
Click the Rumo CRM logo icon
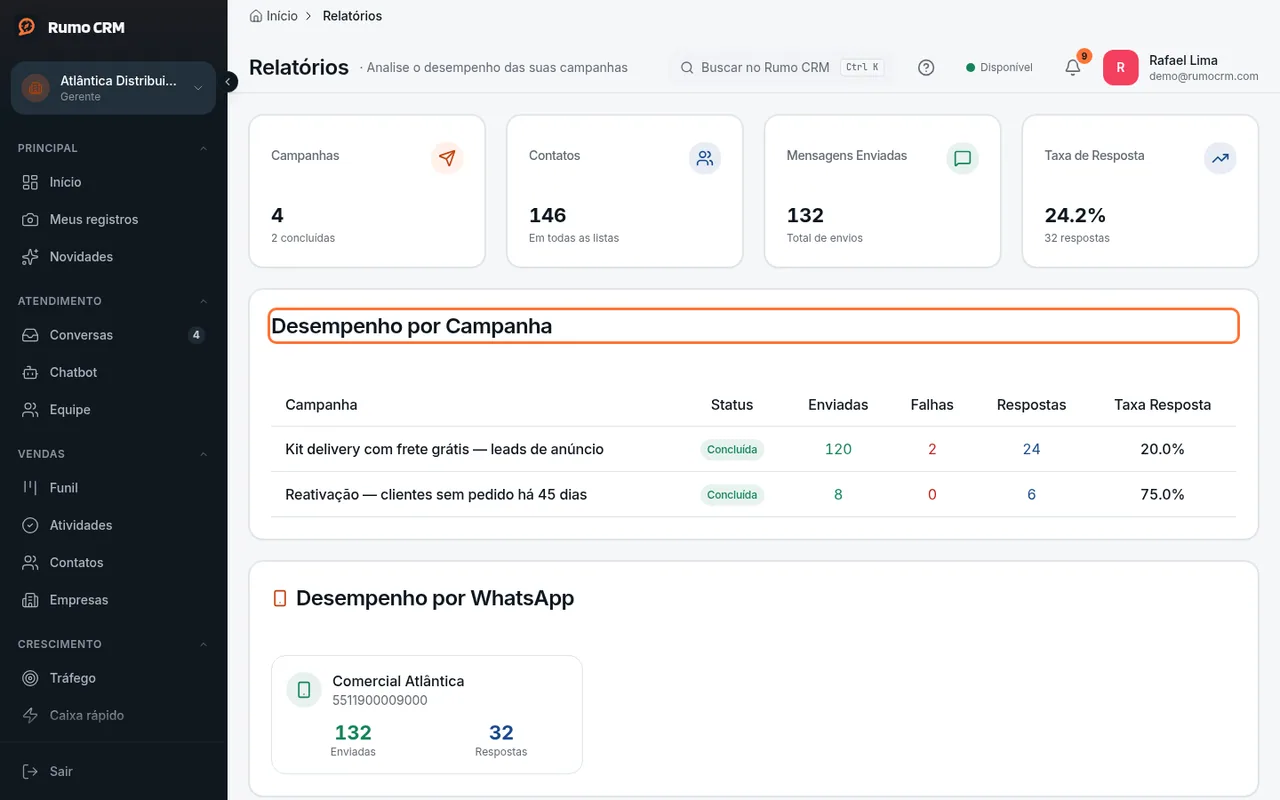click(x=27, y=27)
